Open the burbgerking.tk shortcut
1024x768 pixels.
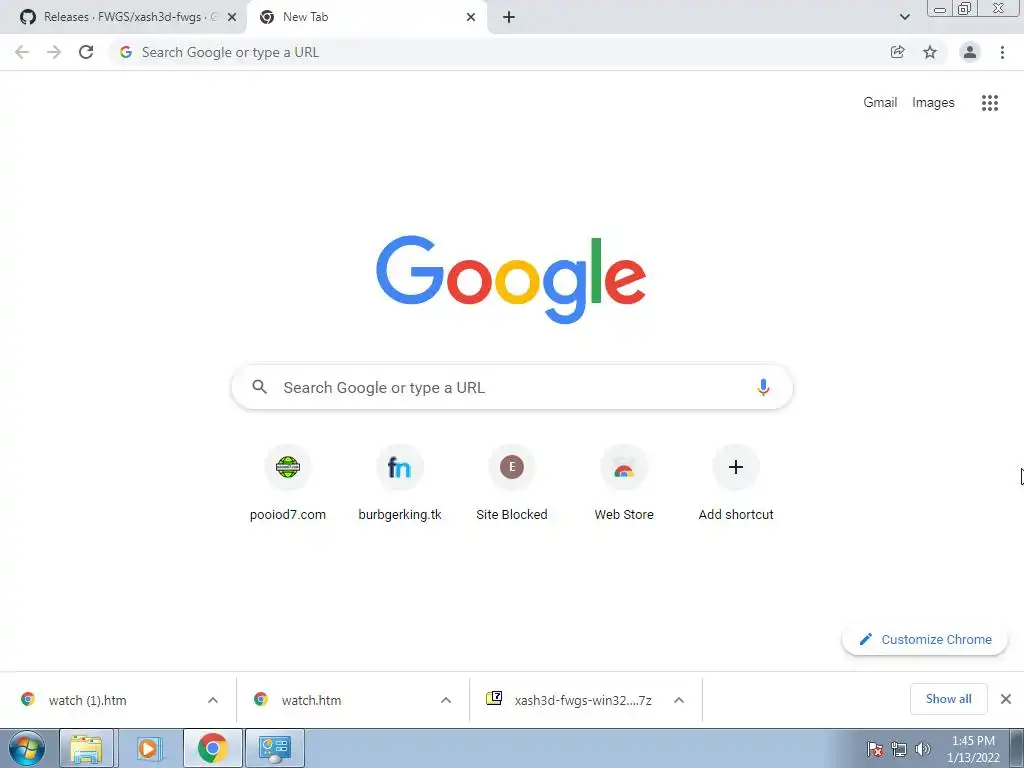tap(400, 483)
